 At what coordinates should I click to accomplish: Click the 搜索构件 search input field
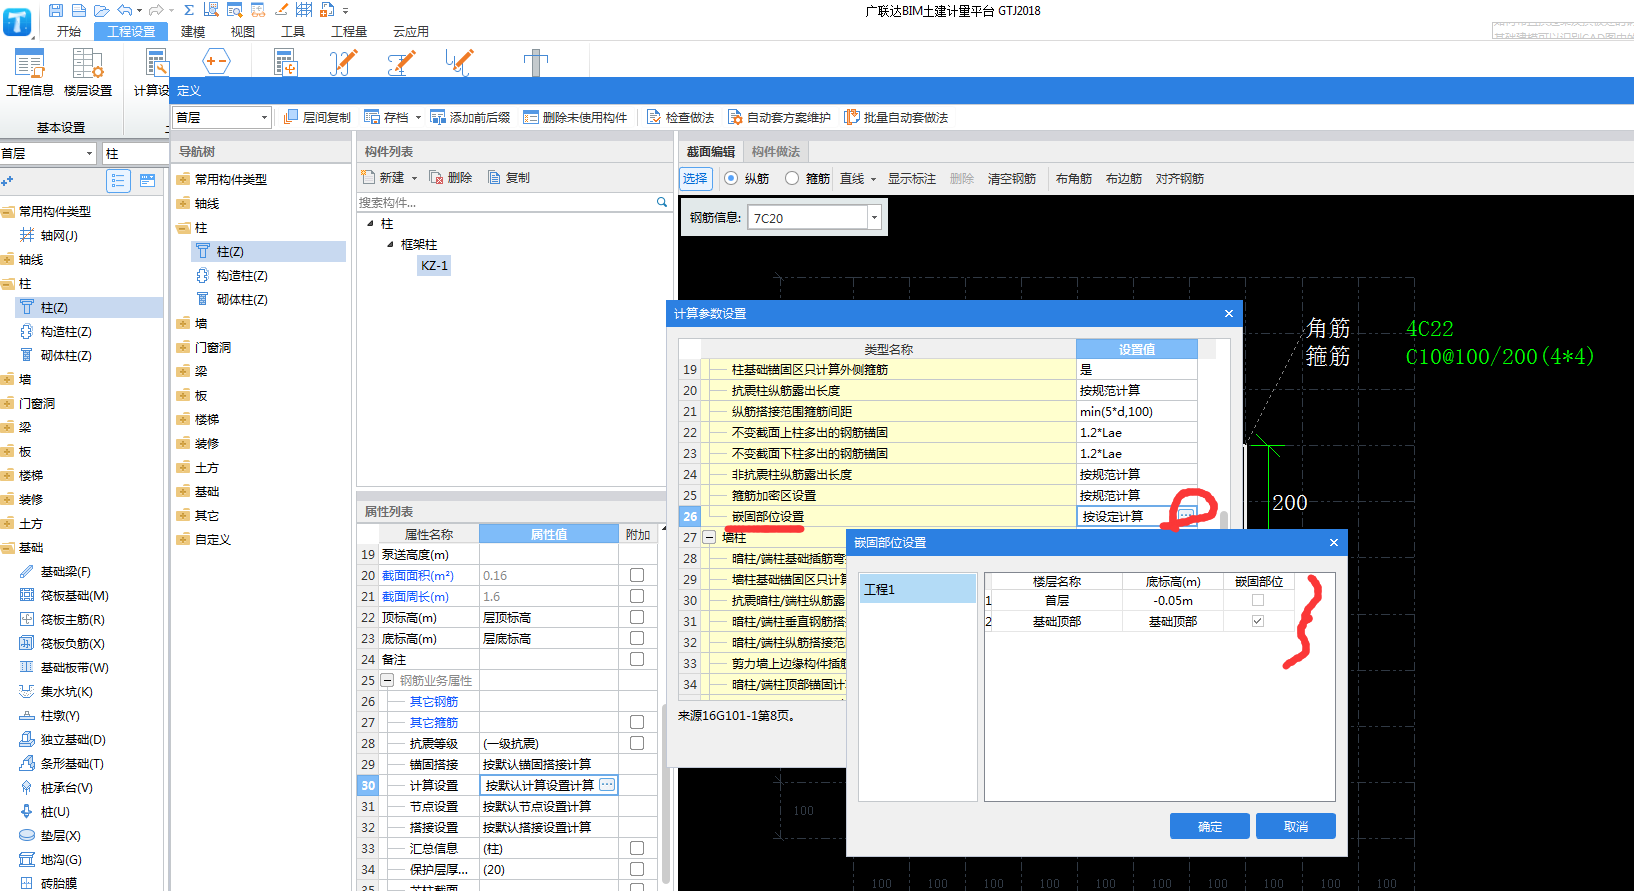pyautogui.click(x=505, y=202)
